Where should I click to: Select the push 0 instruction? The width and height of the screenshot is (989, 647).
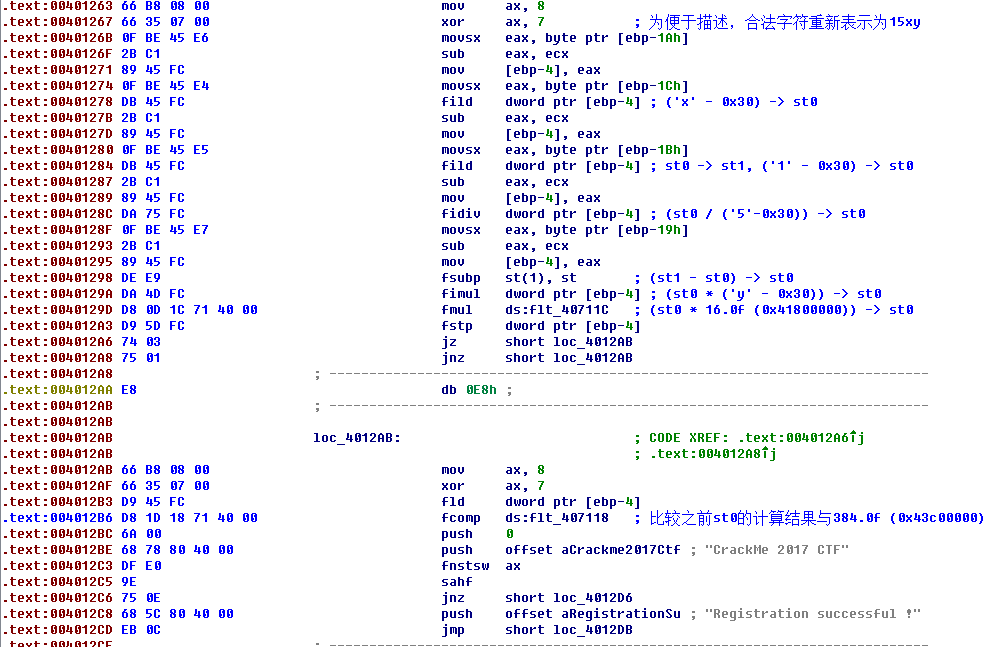tap(477, 534)
